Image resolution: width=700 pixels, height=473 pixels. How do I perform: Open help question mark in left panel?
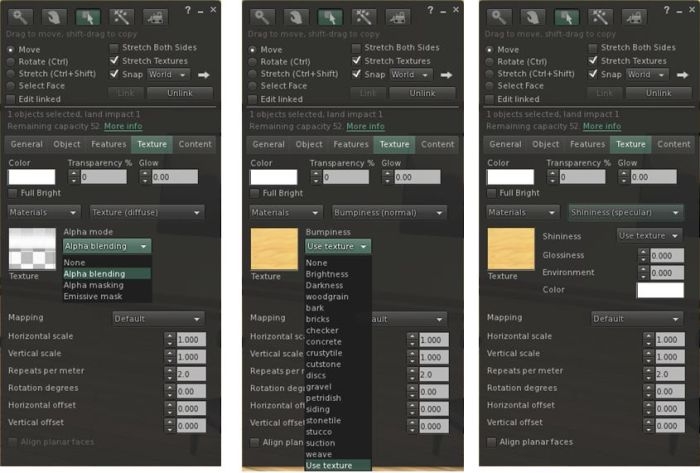(188, 10)
